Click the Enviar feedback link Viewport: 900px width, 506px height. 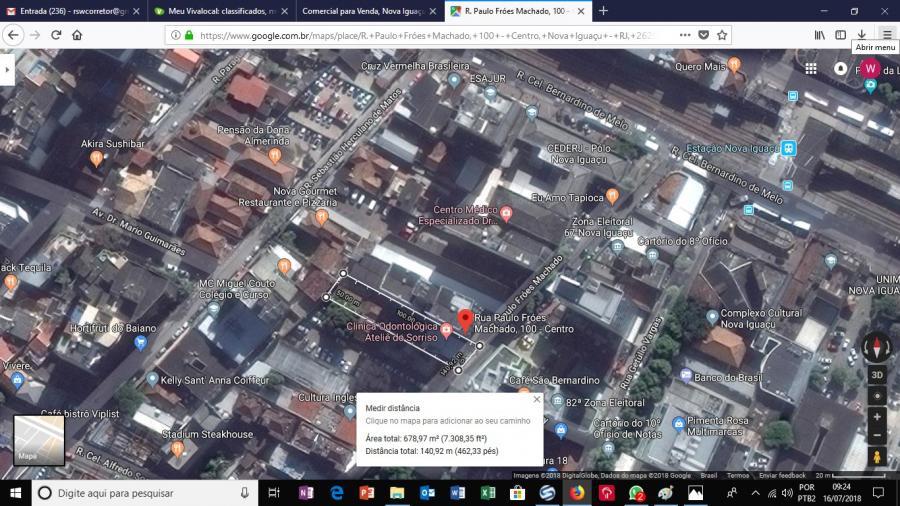pos(785,476)
